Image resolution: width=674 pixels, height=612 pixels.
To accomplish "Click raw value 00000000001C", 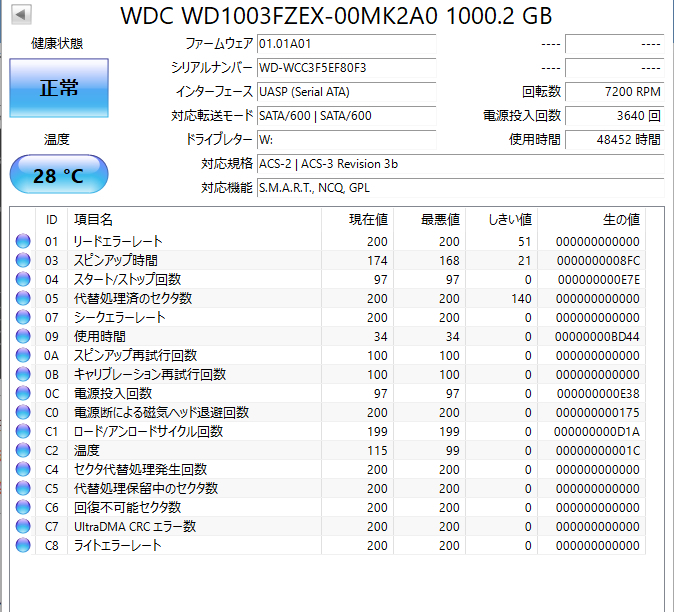I will point(598,450).
